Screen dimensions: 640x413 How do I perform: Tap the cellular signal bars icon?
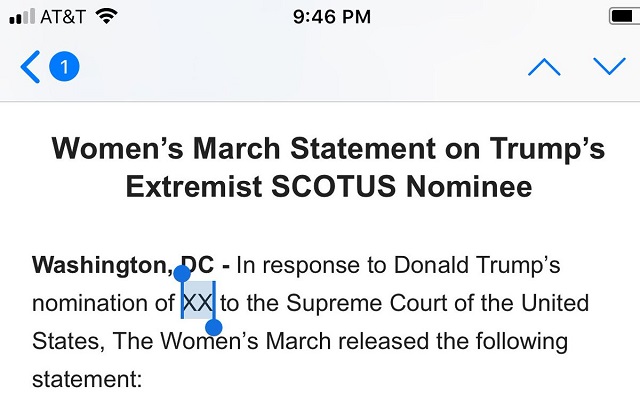pos(22,16)
